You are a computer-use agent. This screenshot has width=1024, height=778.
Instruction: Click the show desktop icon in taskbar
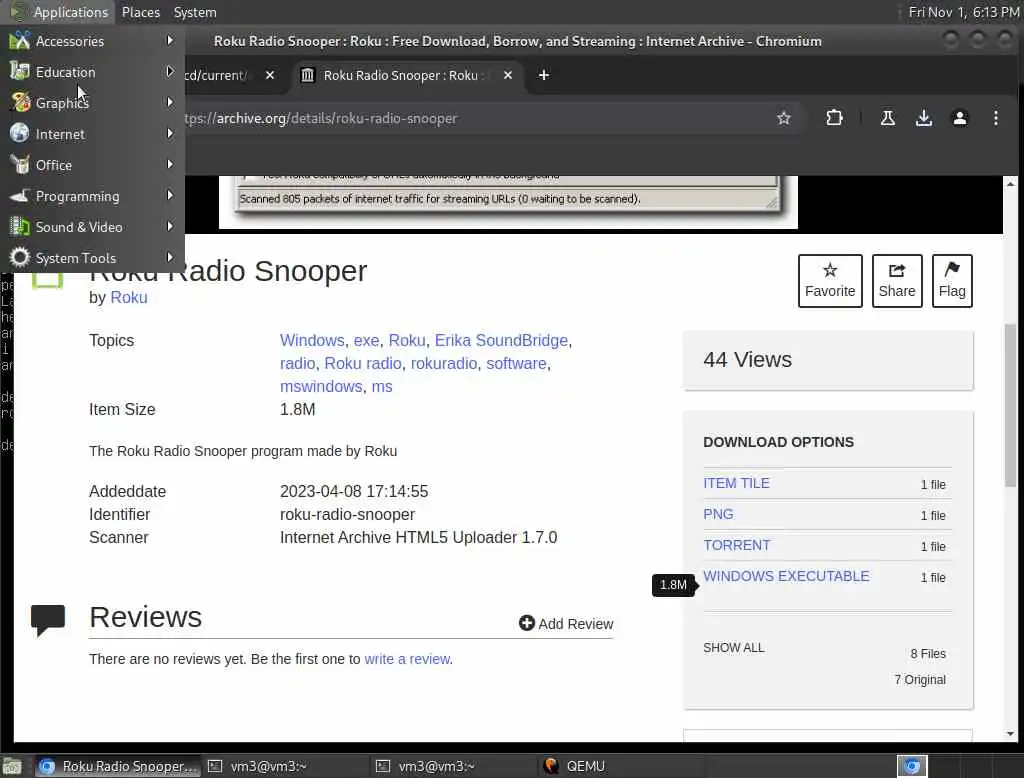pos(12,766)
